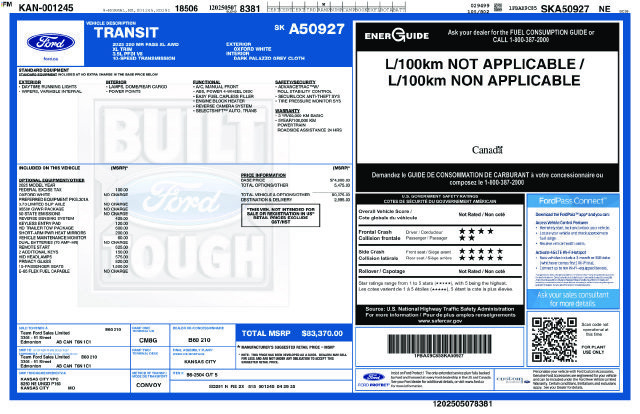Click B60 210 under the dealer heading
Image resolution: width=640 pixels, height=414 pixels.
199,340
